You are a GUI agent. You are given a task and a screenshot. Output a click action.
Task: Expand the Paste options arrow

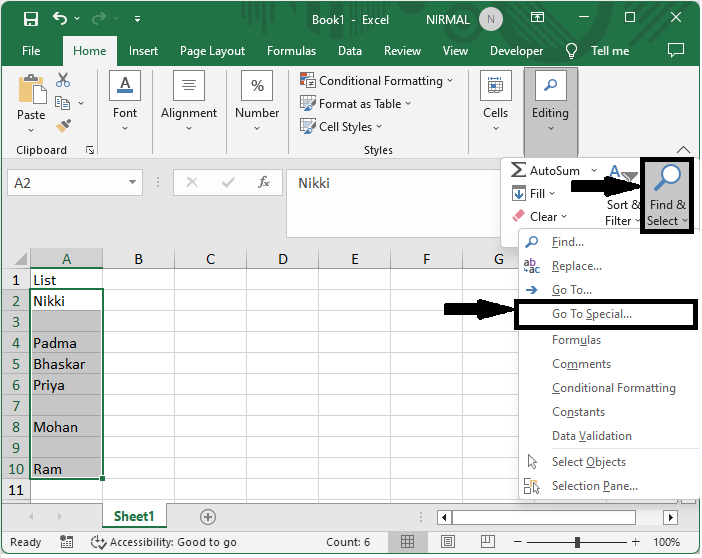pos(31,130)
